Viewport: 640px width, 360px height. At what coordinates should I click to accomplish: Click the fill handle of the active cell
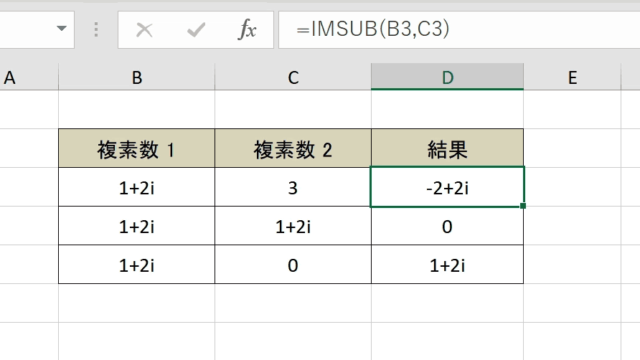[523, 206]
